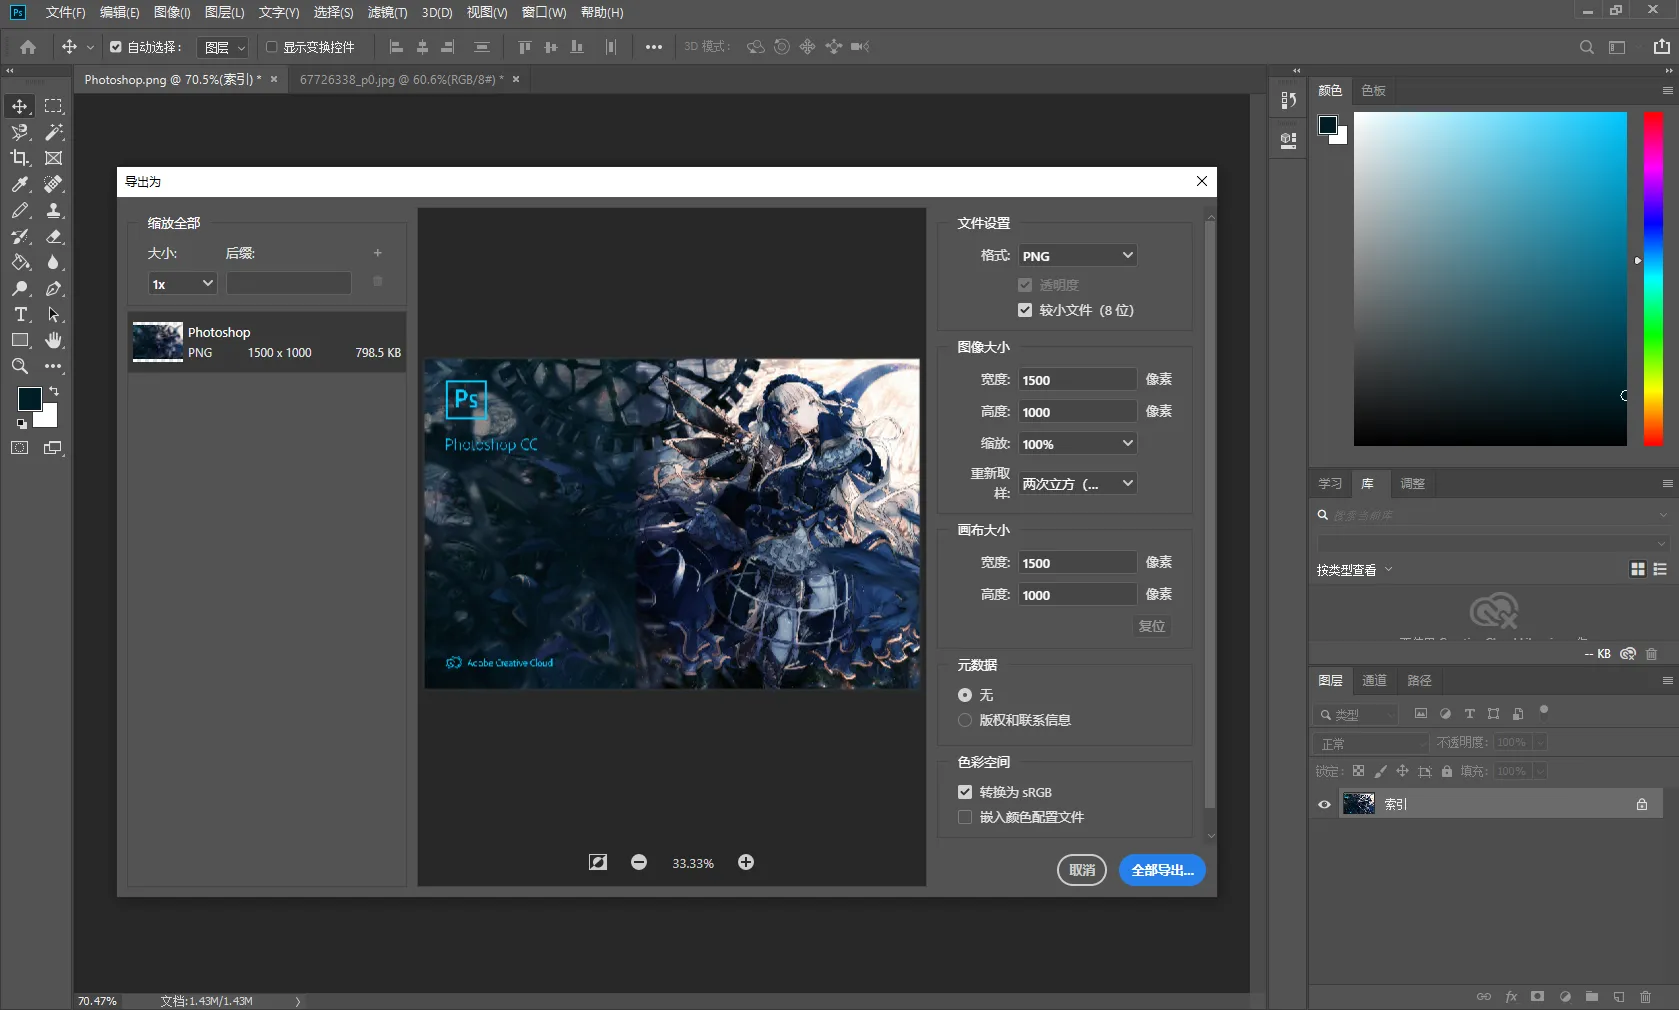
Task: Select the Rectangular Marquee tool
Action: tap(54, 106)
